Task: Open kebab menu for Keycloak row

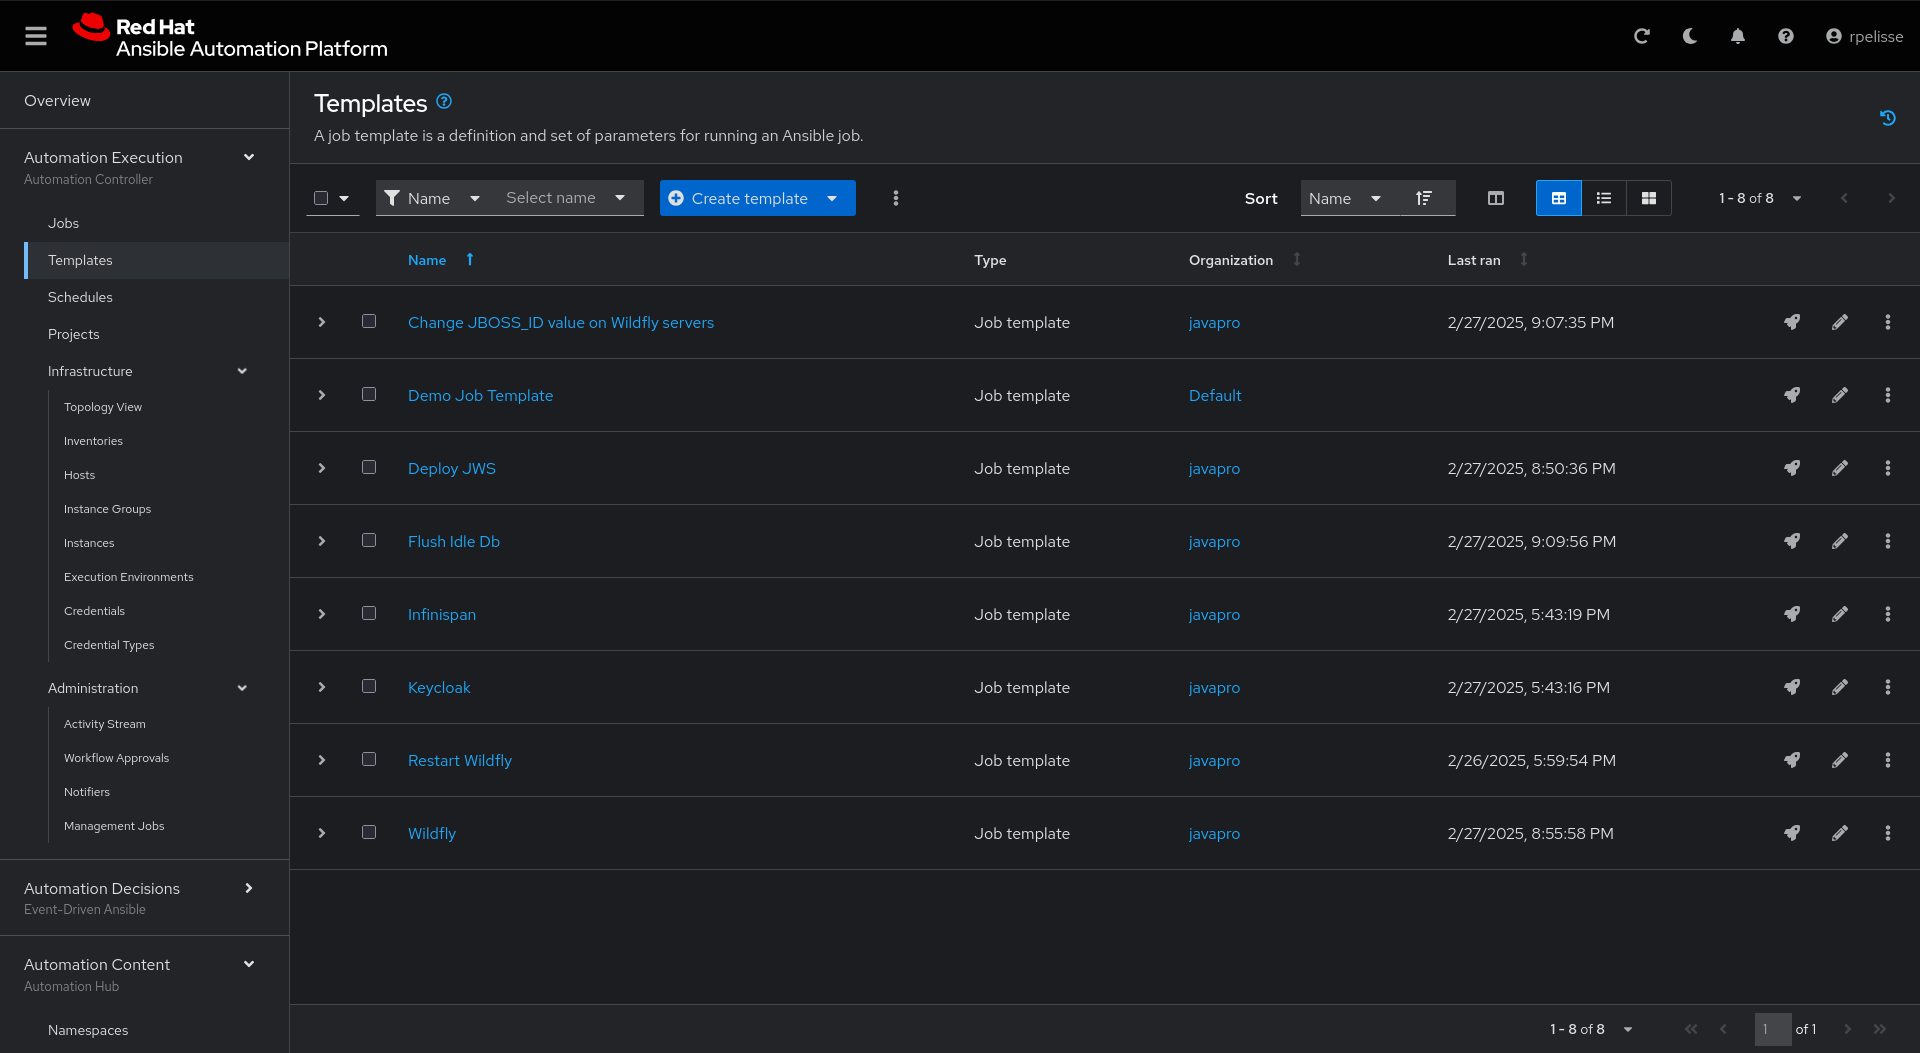Action: point(1888,687)
